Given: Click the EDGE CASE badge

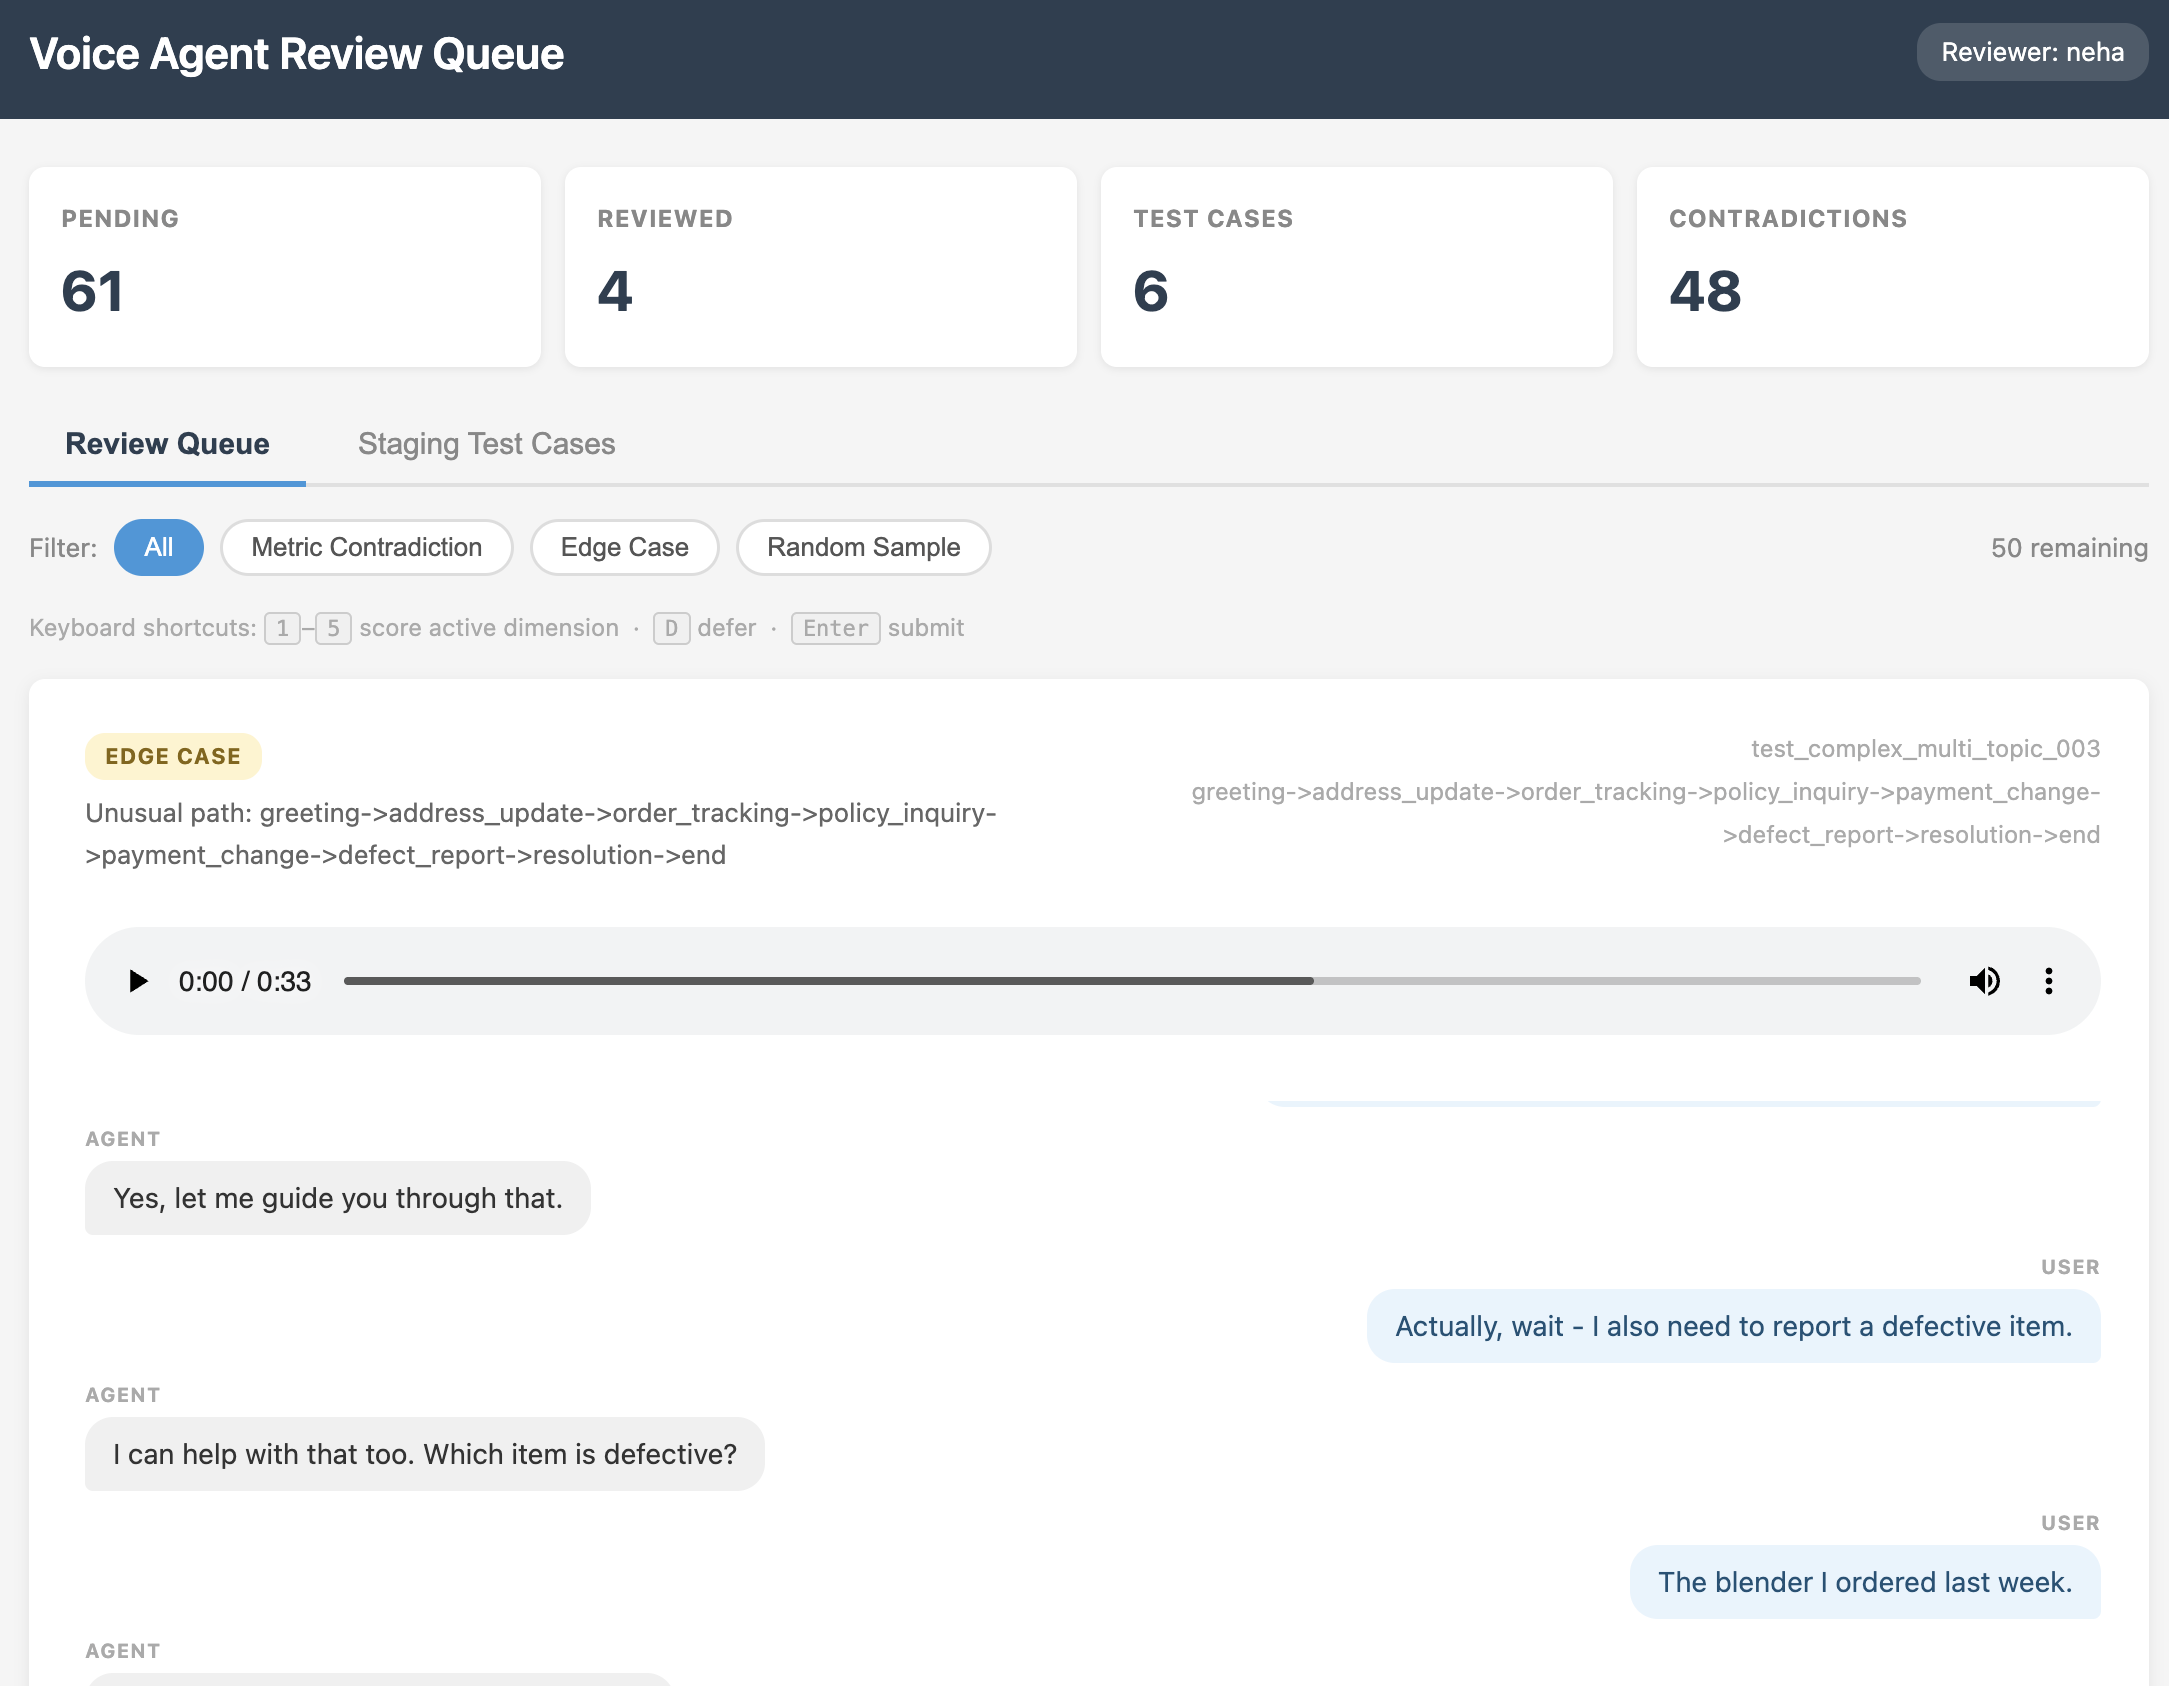Looking at the screenshot, I should pos(173,756).
